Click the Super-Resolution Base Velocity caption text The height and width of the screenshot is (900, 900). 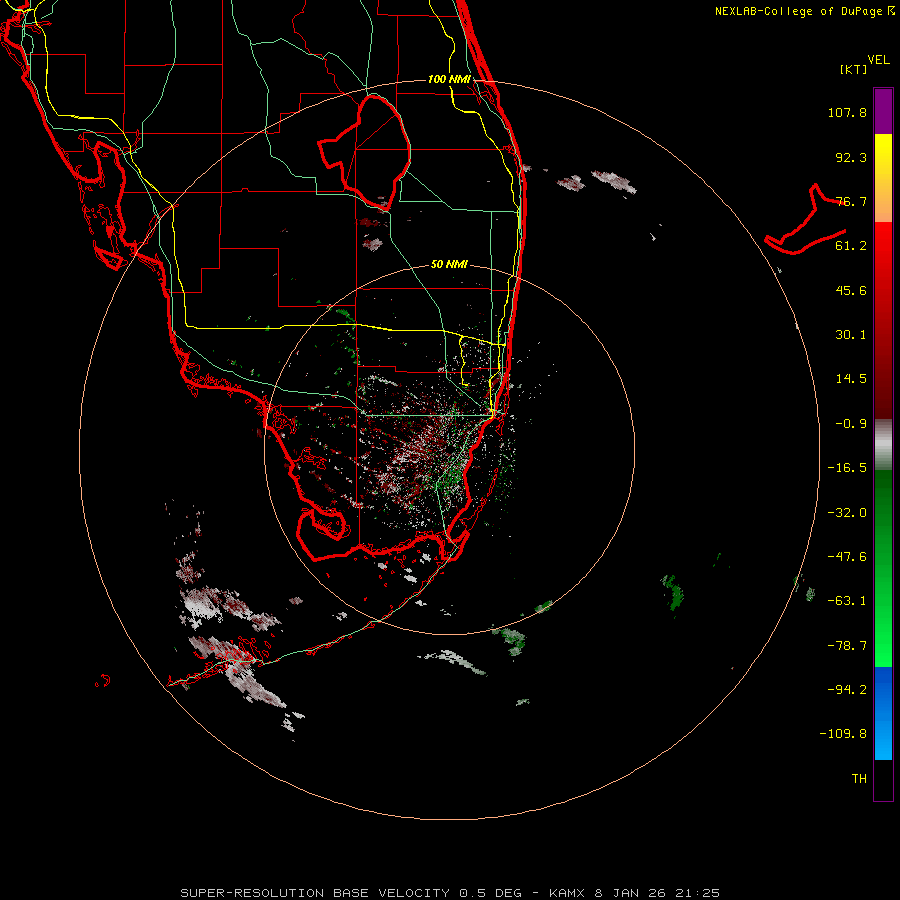point(450,893)
